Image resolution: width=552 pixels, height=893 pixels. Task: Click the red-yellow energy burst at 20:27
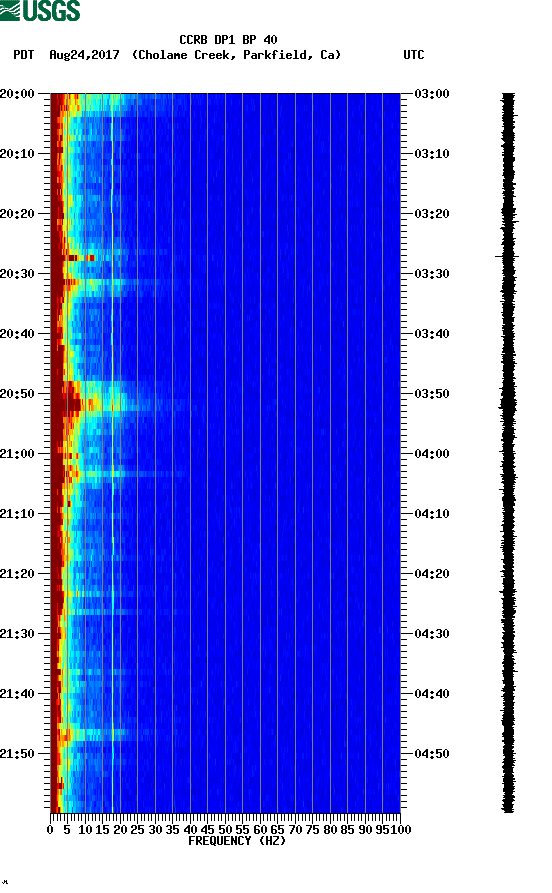click(x=80, y=258)
